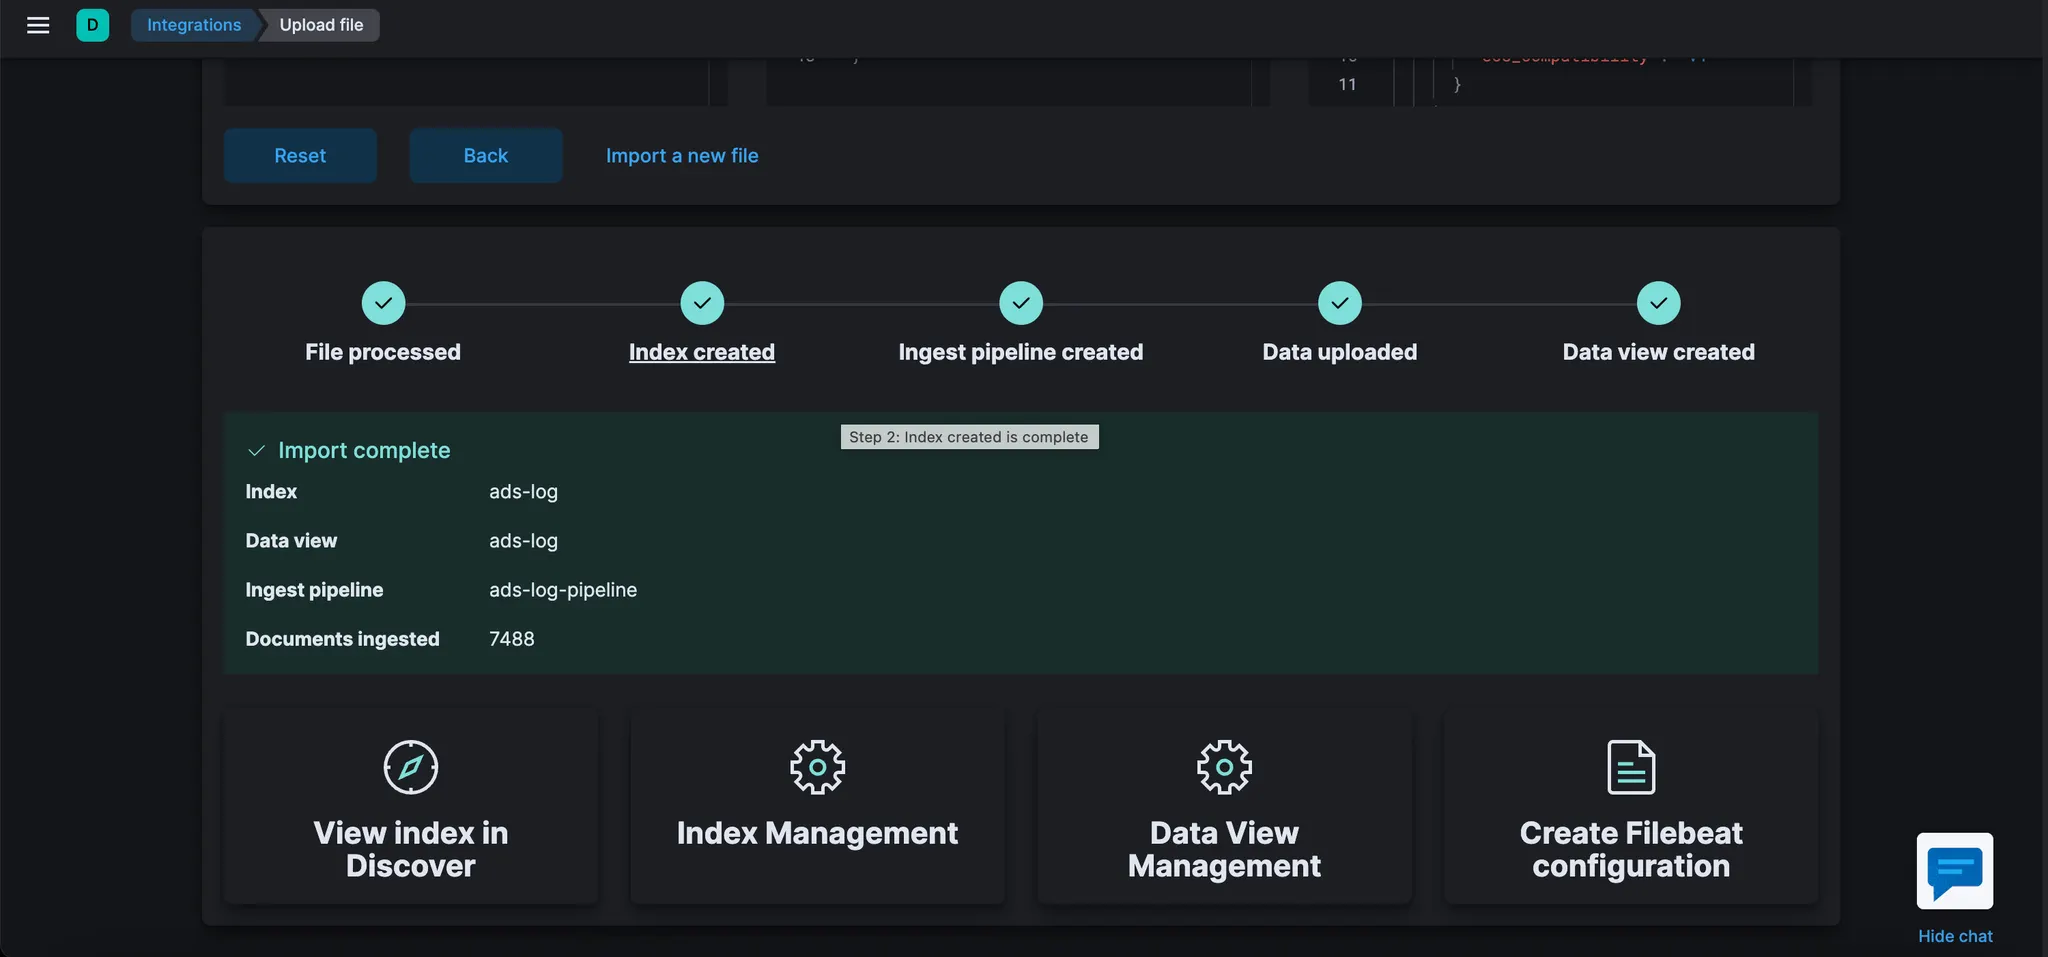Go to Integrations breadcrumb
Viewport: 2048px width, 957px height.
click(x=194, y=25)
